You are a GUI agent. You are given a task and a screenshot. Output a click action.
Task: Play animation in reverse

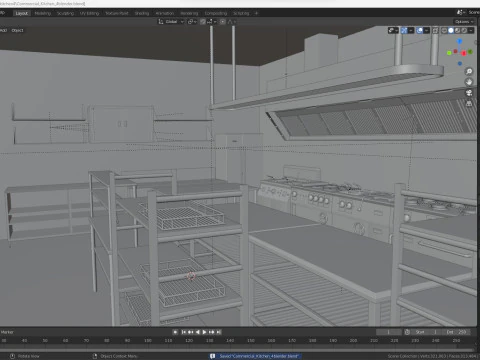coord(198,332)
